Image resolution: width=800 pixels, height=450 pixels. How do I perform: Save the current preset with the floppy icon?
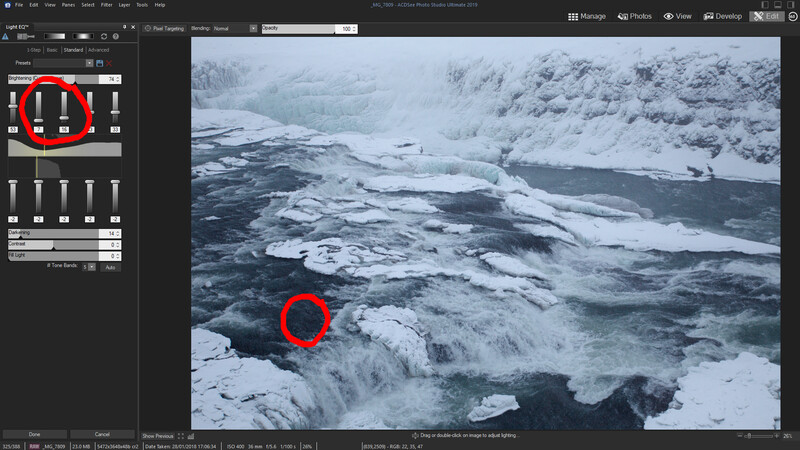click(99, 63)
